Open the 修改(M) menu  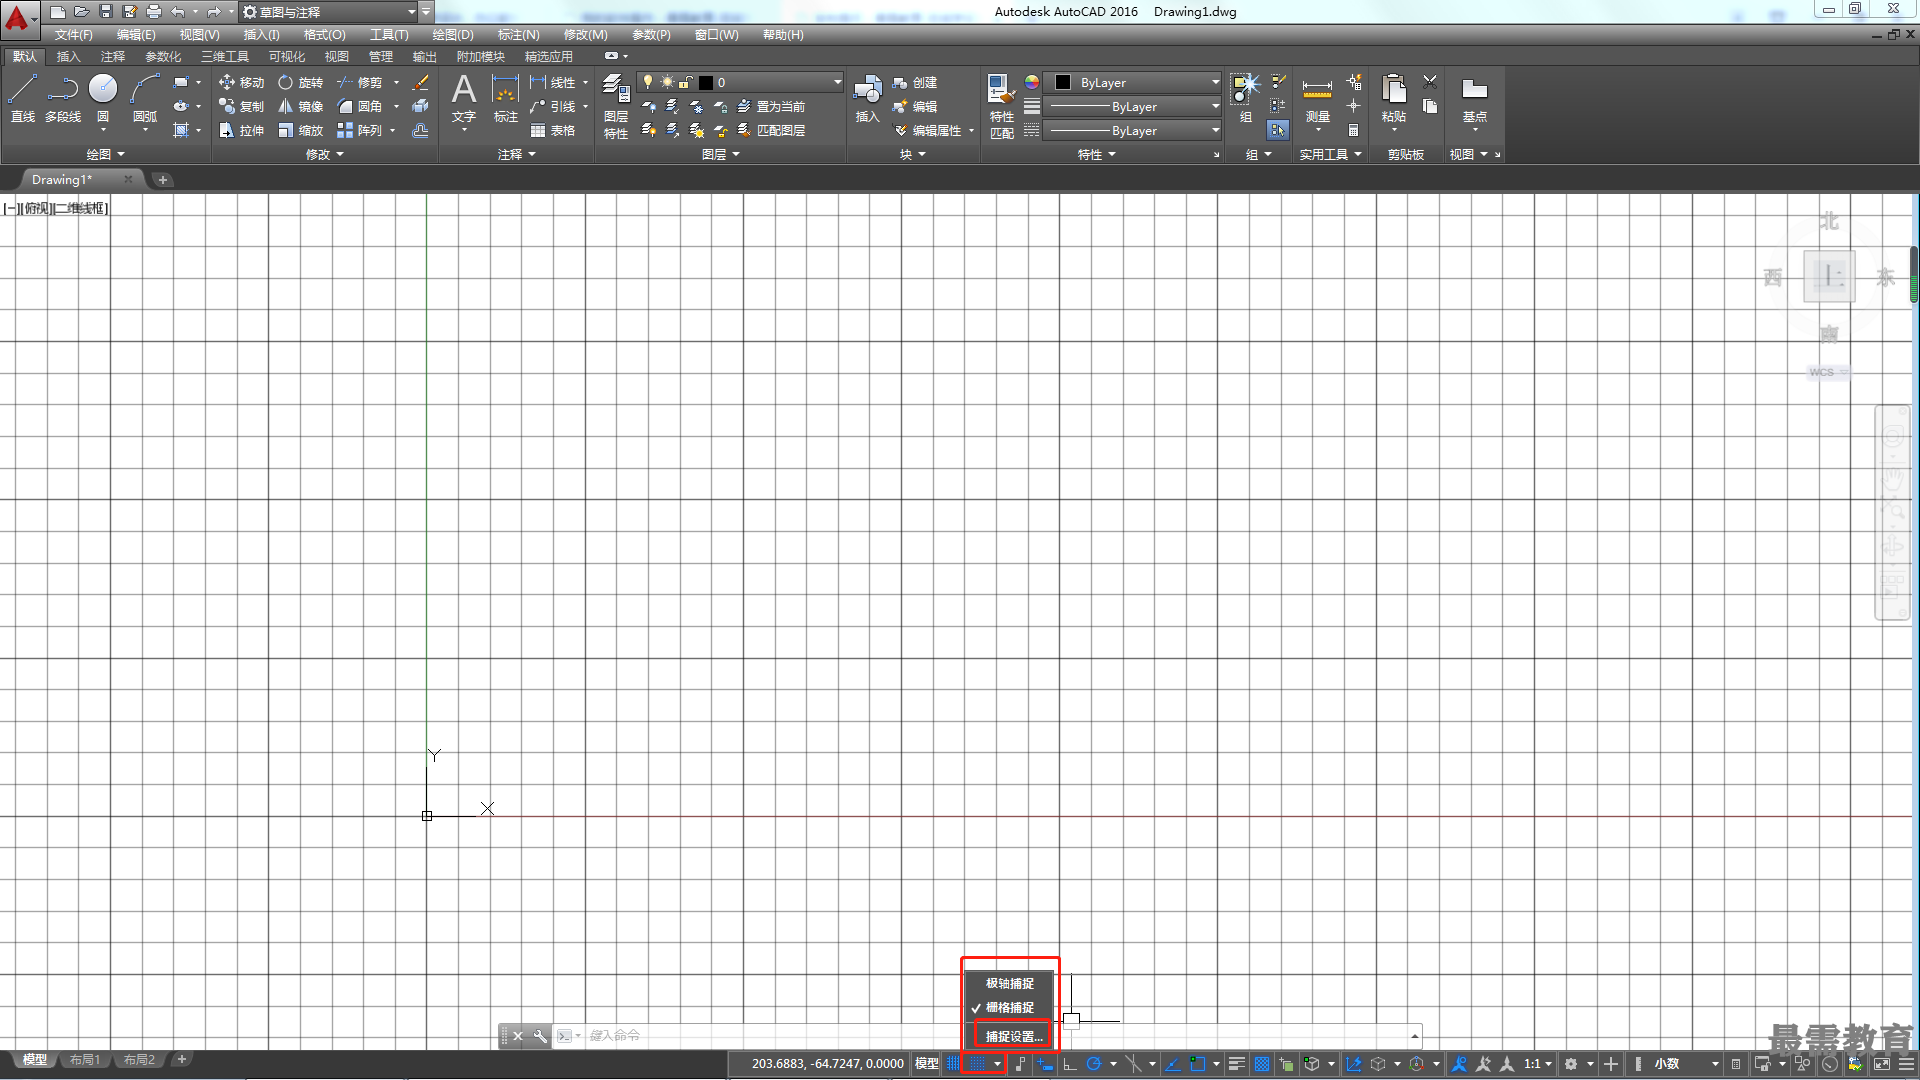click(x=585, y=34)
